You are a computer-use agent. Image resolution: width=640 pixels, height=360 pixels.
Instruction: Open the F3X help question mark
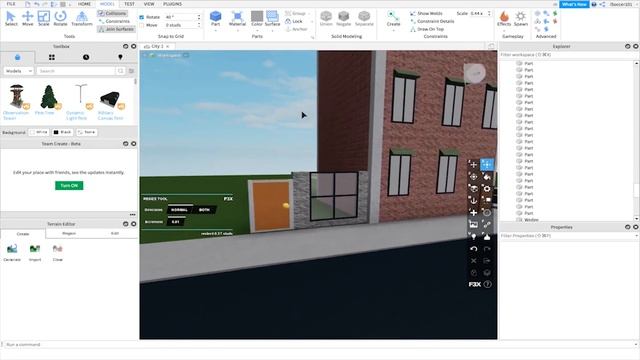[488, 284]
